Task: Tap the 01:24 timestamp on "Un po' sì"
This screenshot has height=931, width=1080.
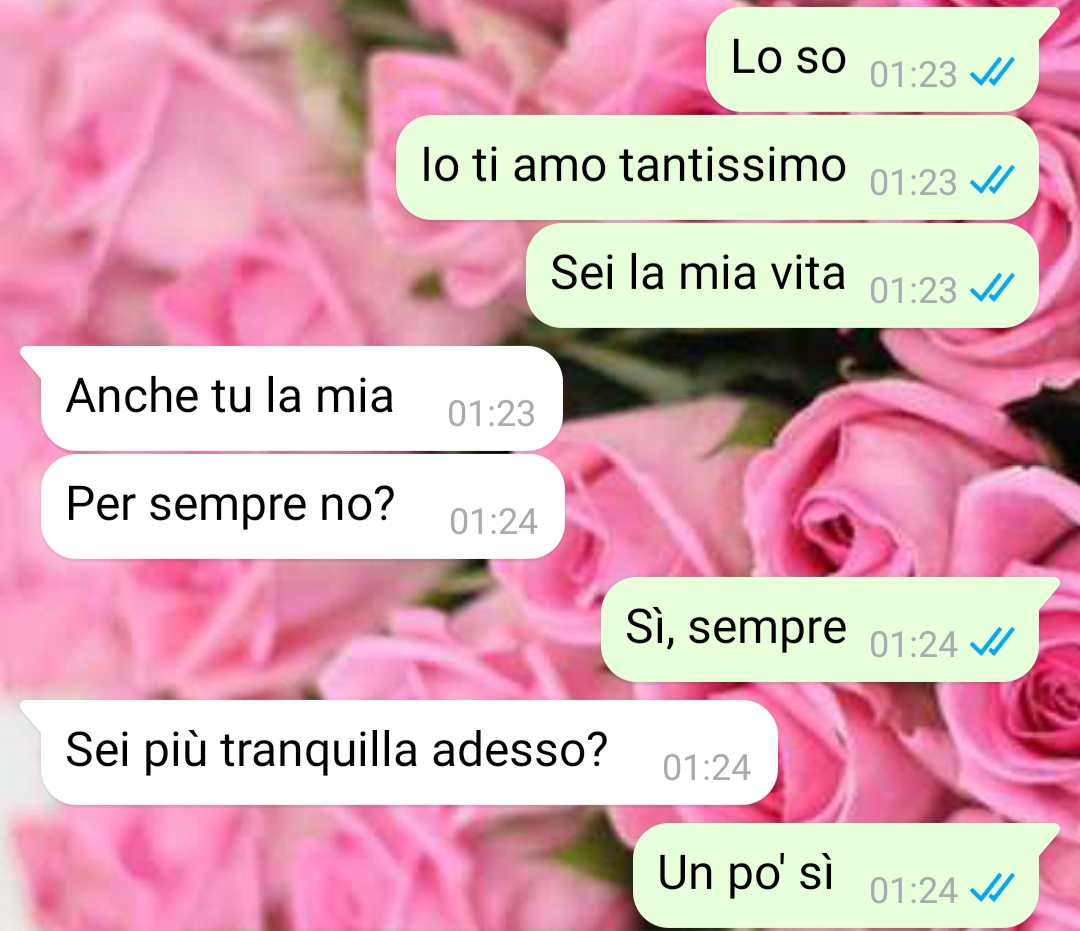Action: [x=913, y=890]
